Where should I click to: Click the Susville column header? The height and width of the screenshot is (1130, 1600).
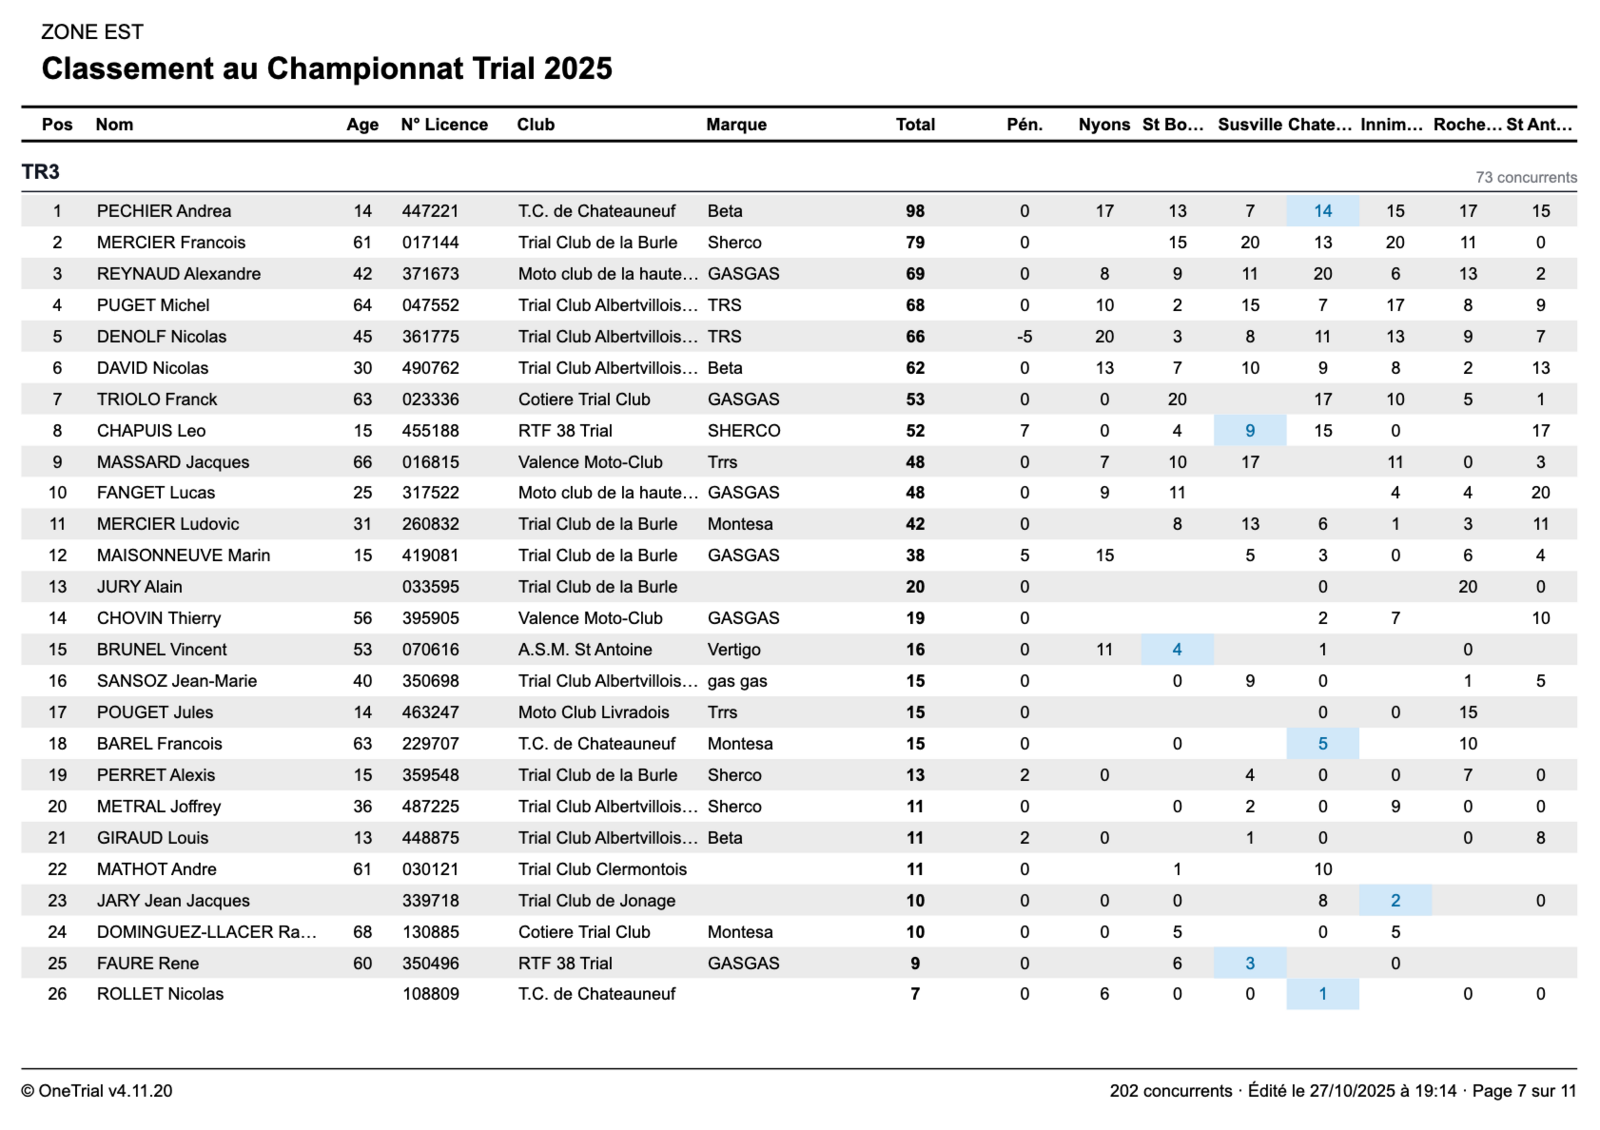pos(1249,125)
